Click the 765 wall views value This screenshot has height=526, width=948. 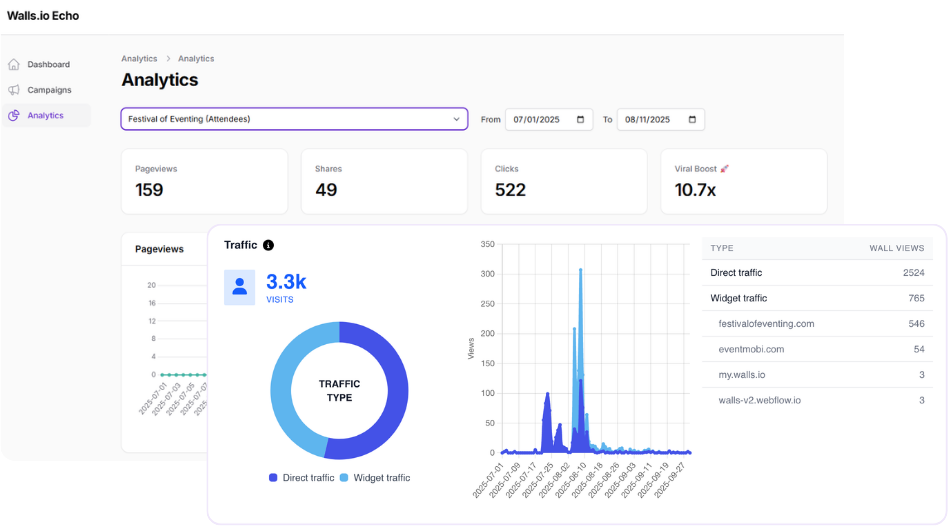917,298
